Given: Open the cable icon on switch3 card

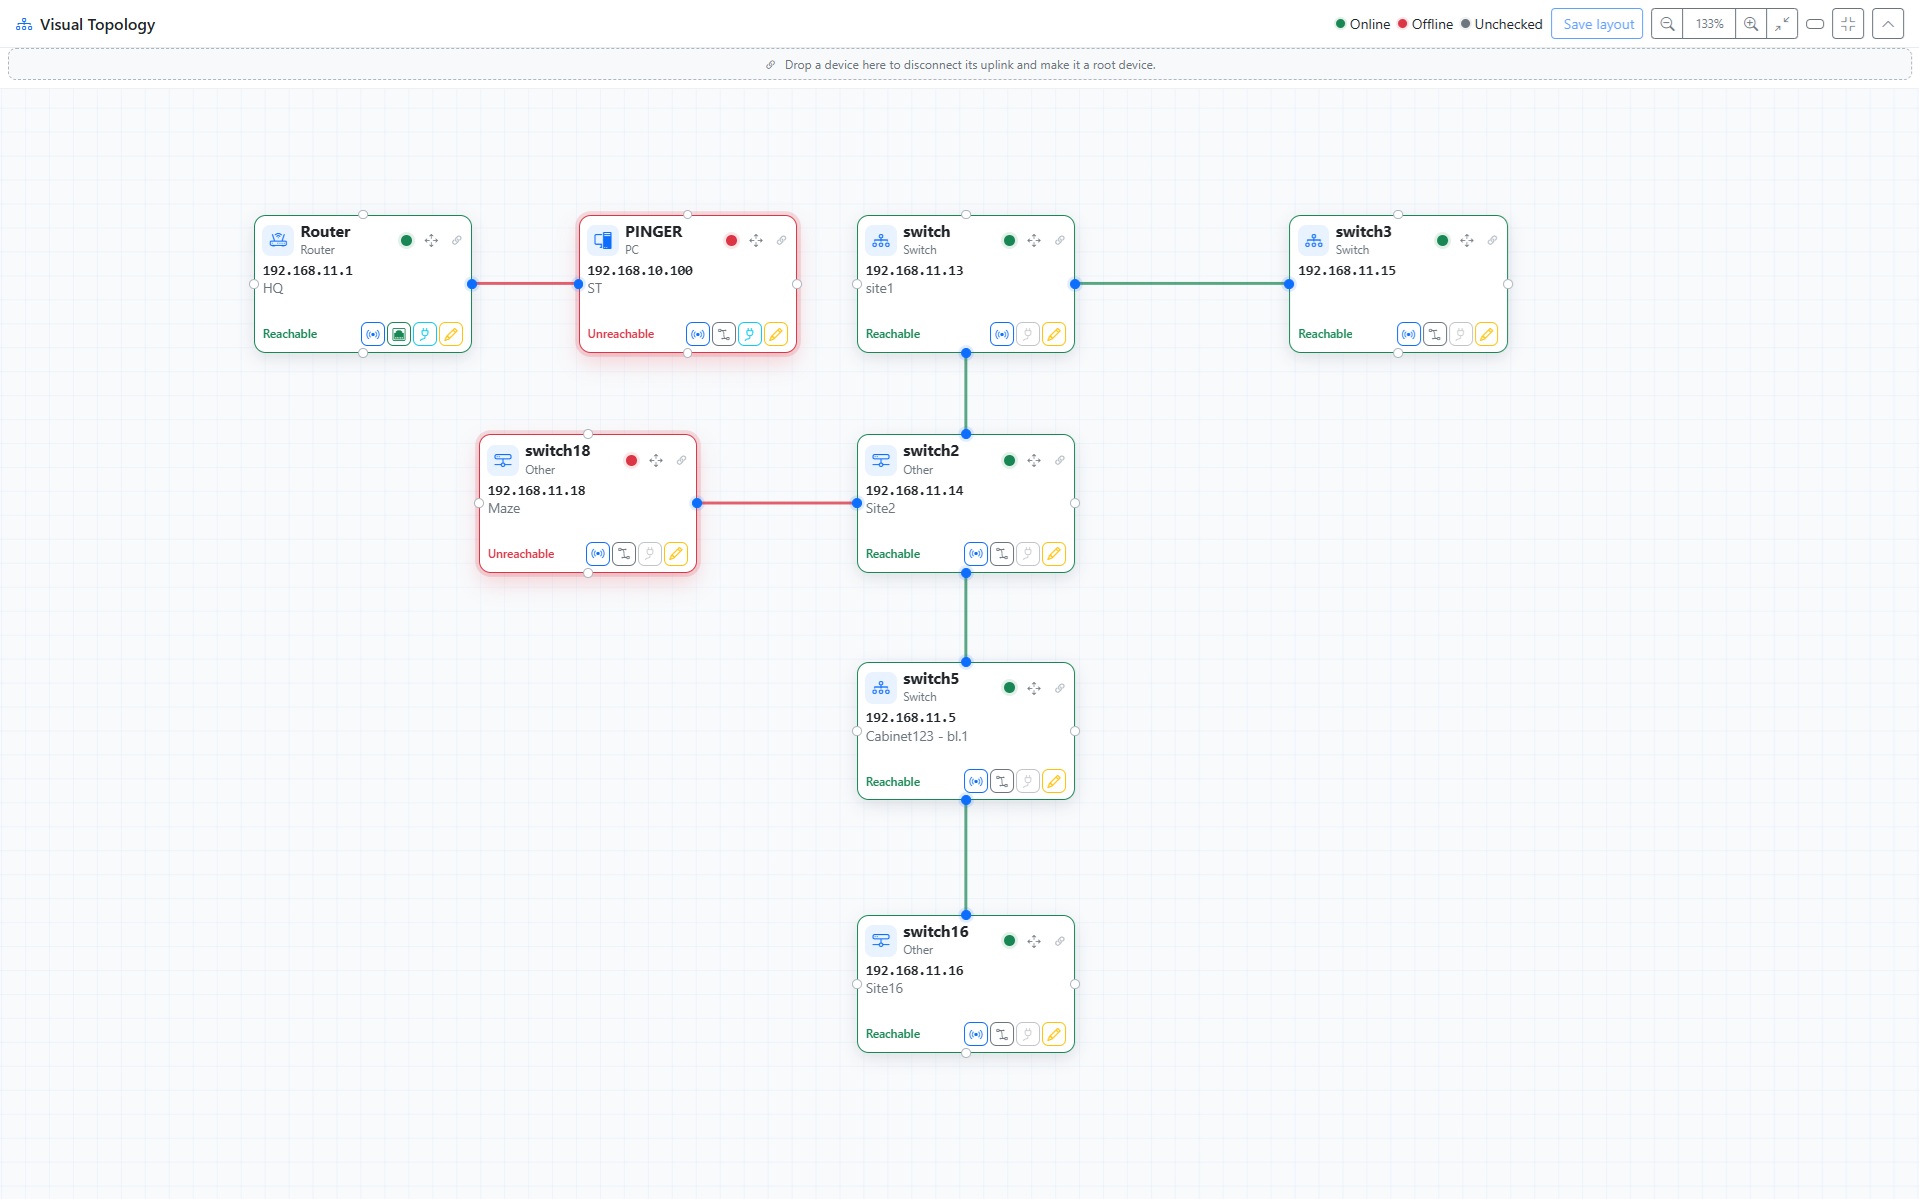Looking at the screenshot, I should point(1435,334).
